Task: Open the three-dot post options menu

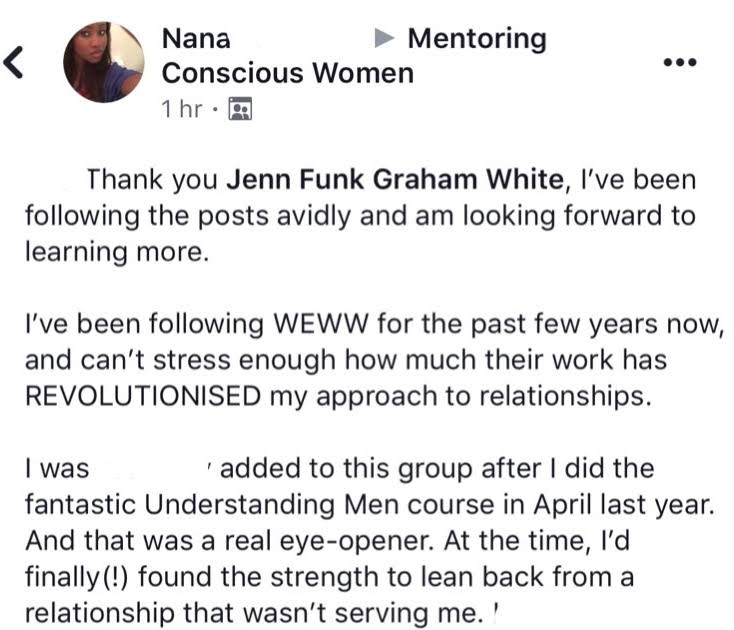Action: (x=681, y=62)
